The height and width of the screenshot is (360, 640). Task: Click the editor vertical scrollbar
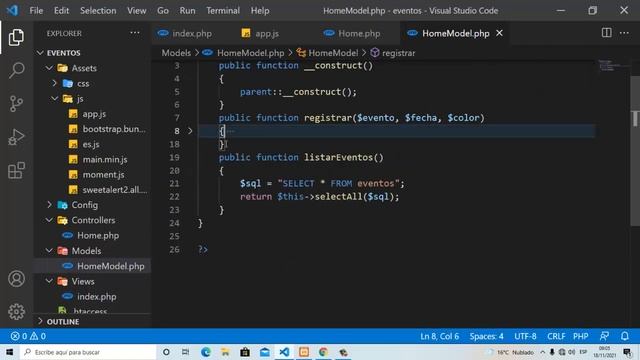[x=635, y=151]
